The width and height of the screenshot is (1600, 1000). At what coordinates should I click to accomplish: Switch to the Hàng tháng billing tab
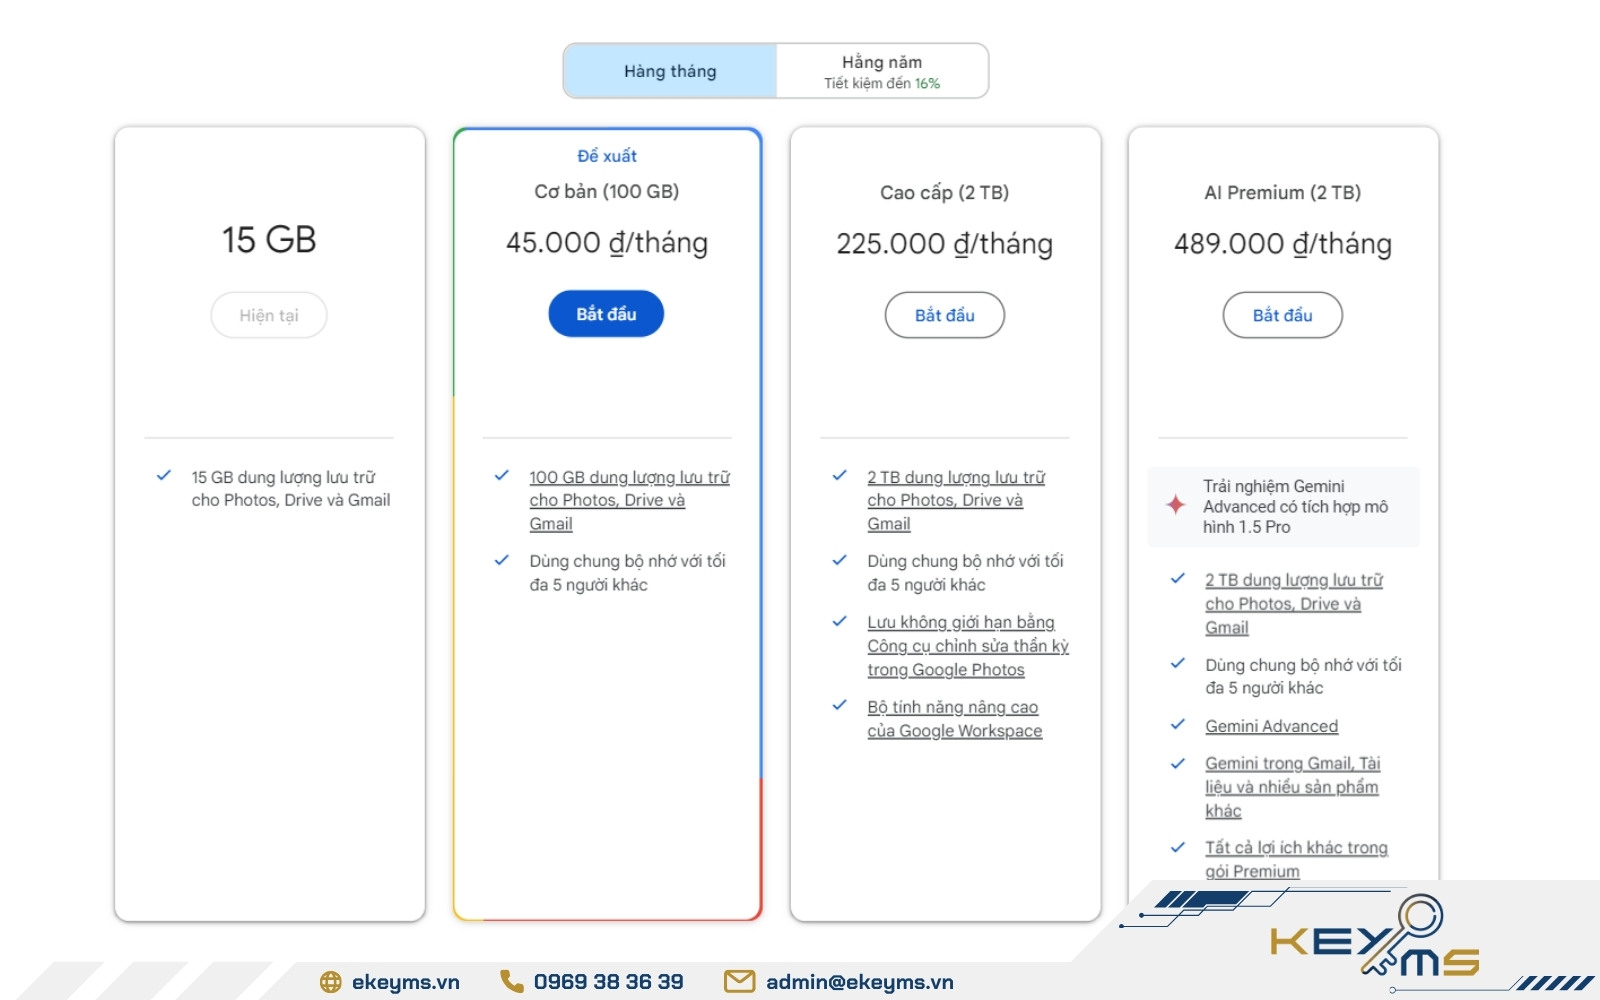670,71
